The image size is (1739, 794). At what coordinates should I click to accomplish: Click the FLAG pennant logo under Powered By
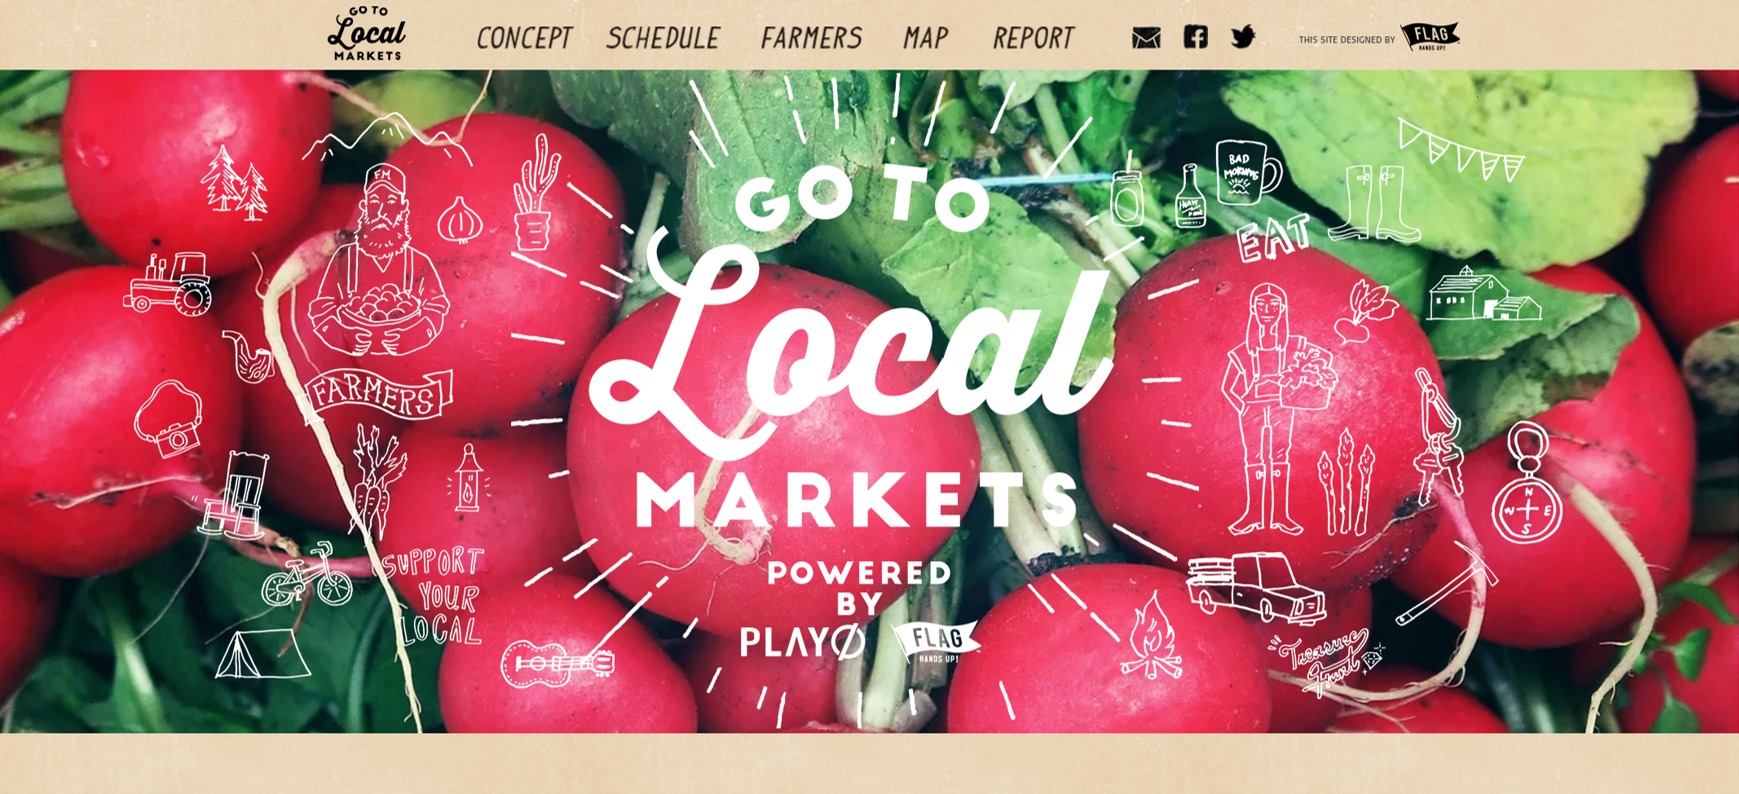point(935,642)
